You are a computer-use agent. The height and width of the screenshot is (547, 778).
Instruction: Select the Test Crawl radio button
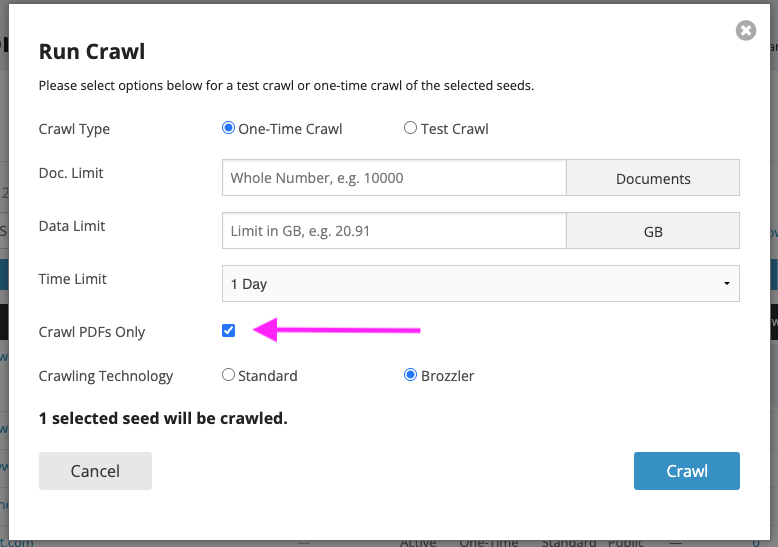point(410,128)
